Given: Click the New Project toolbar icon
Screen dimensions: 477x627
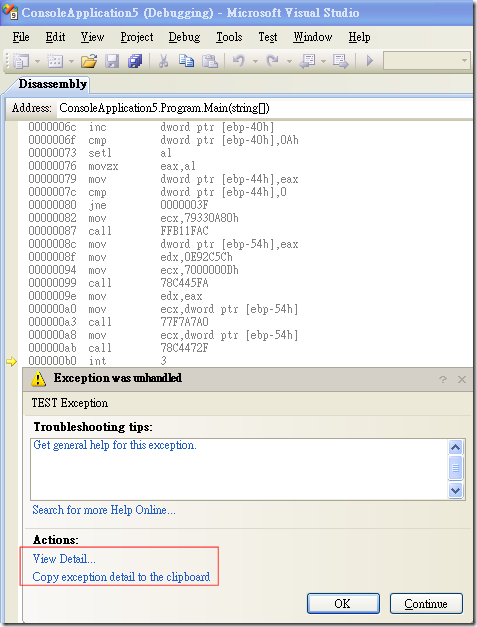Looking at the screenshot, I should point(21,61).
